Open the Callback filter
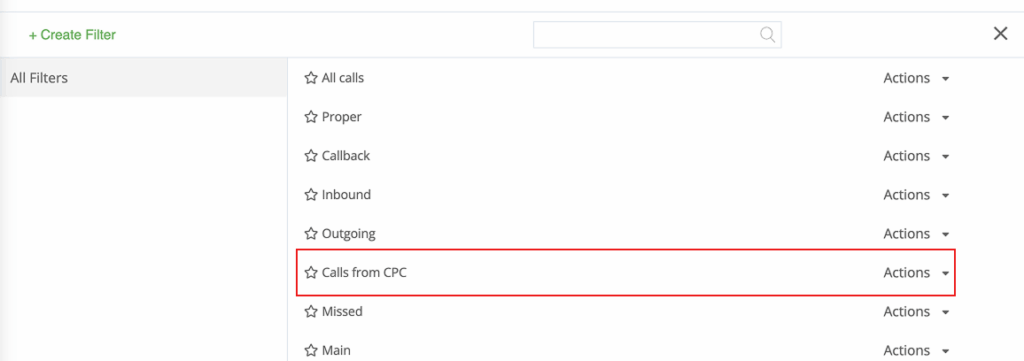 [346, 156]
